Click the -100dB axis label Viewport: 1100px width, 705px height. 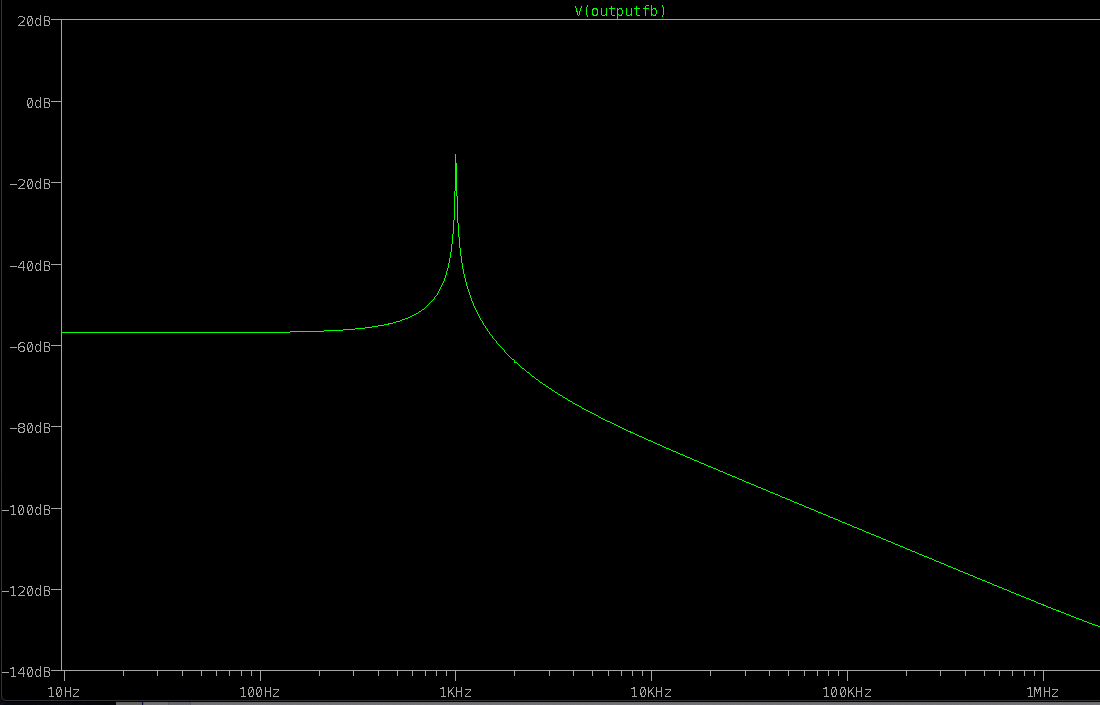[26, 509]
